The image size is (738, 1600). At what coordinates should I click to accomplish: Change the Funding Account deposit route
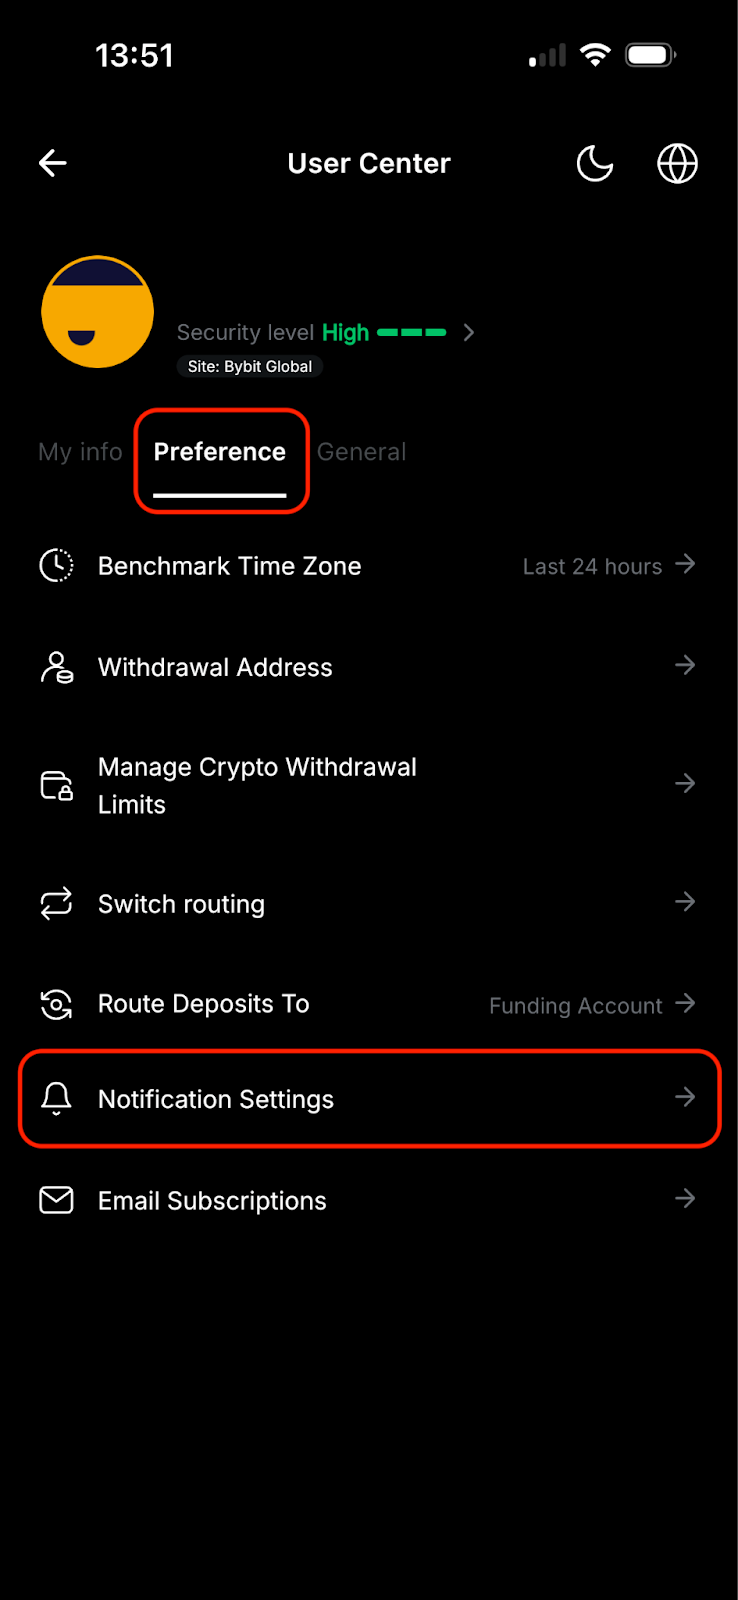576,1006
